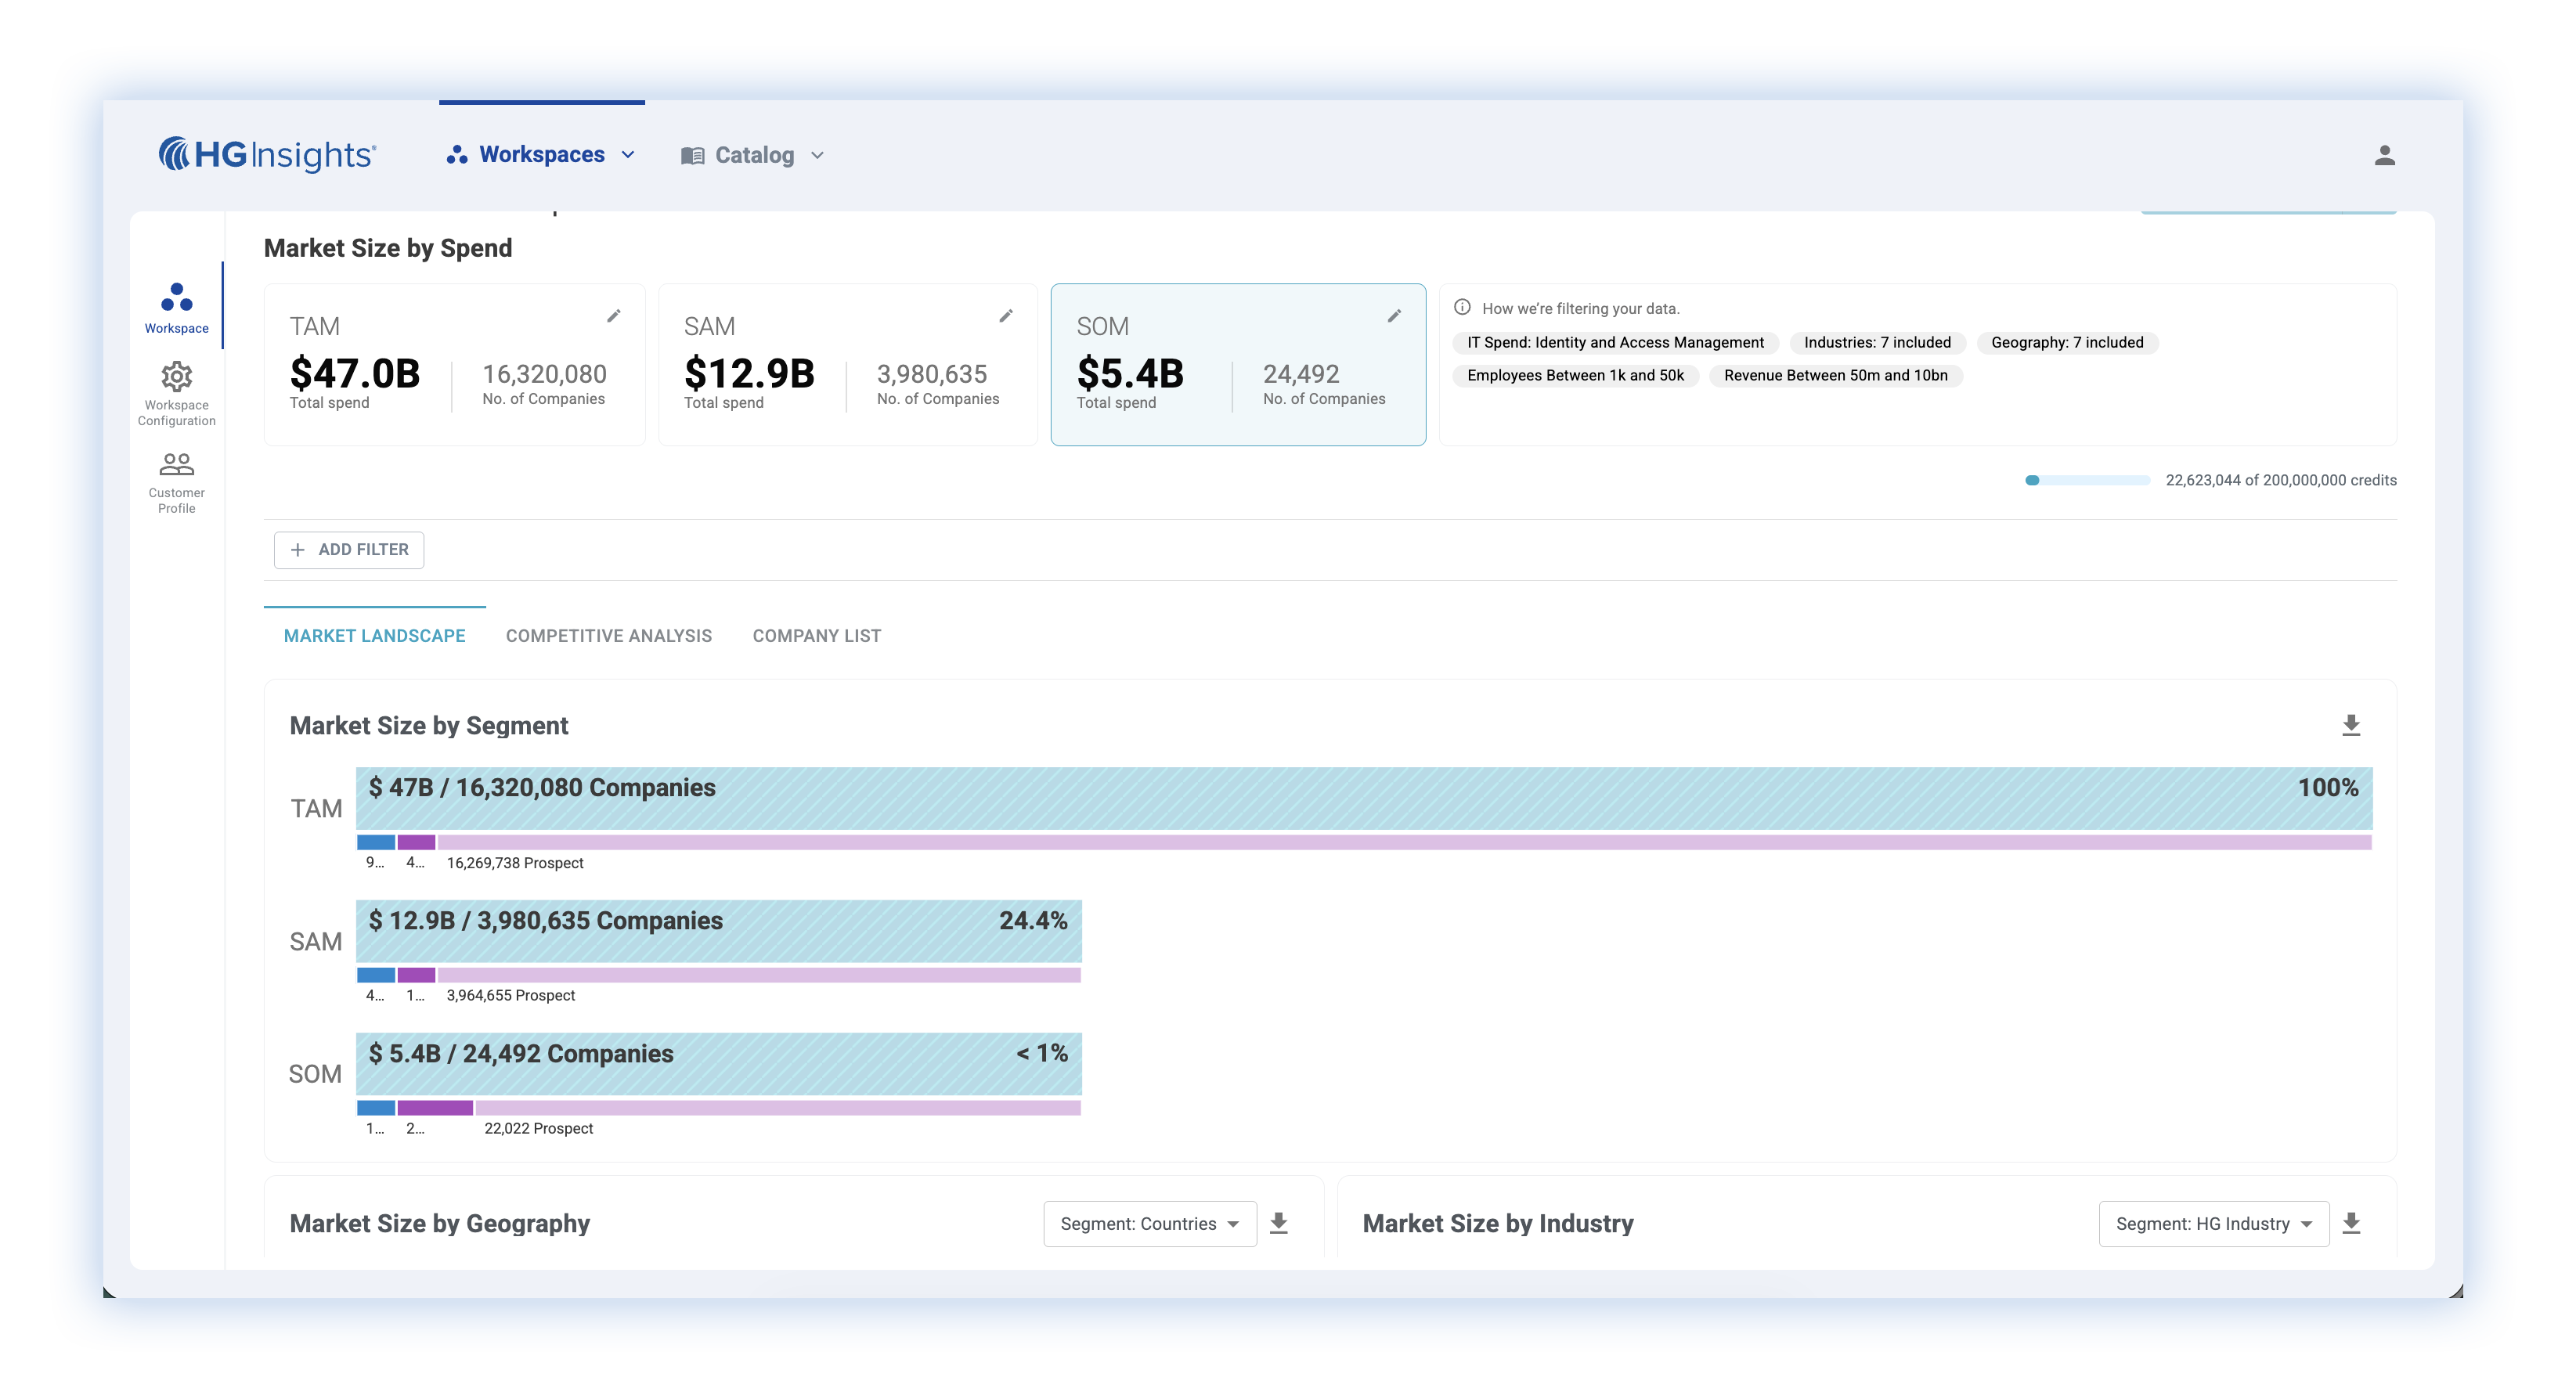
Task: Switch to the Company List tab
Action: coord(816,636)
